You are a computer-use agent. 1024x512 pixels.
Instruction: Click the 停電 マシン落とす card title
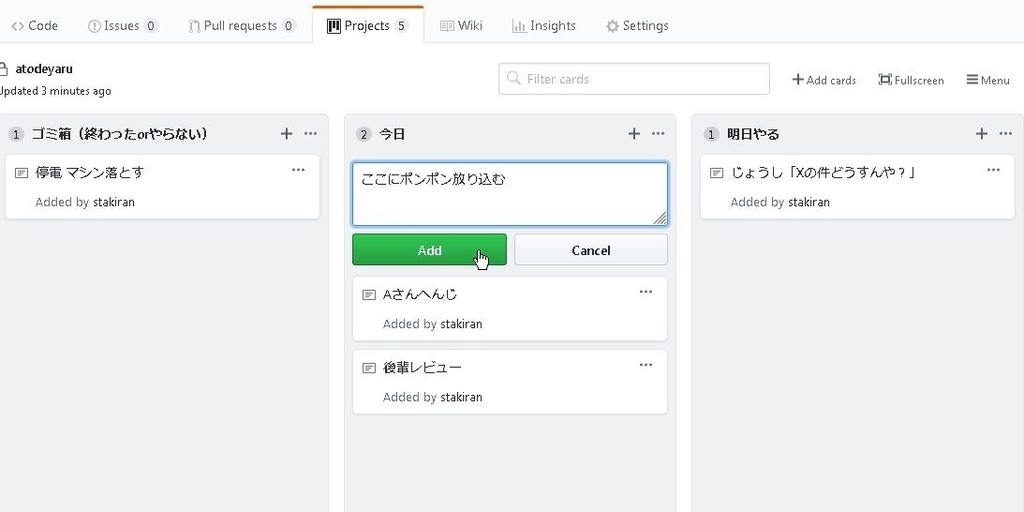[89, 172]
